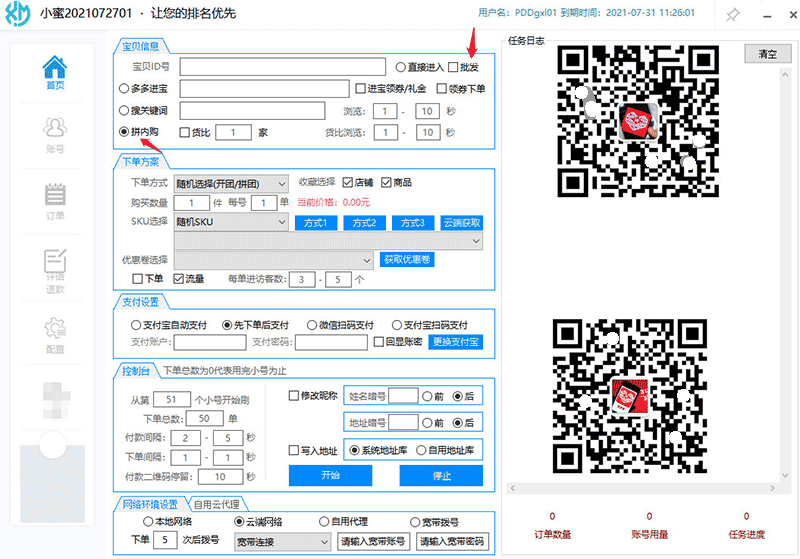Click the 更换支付宝 button
This screenshot has height=559, width=800.
pos(456,342)
